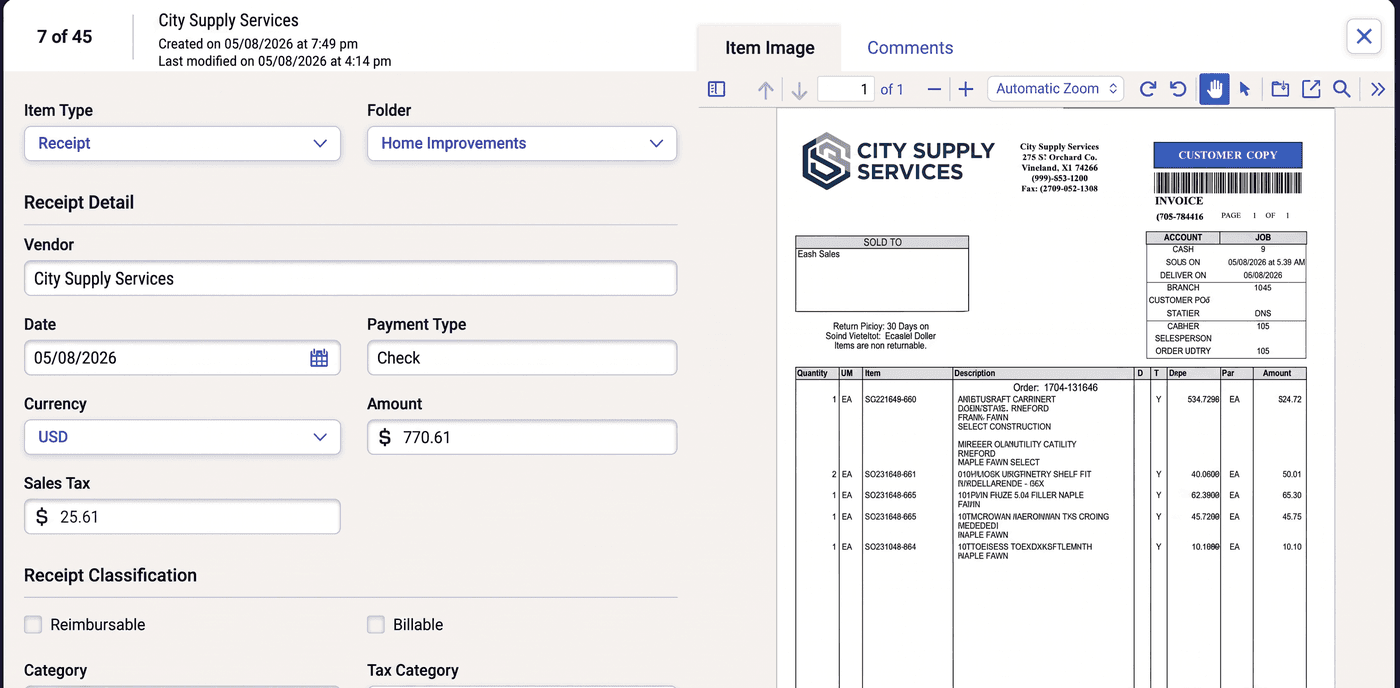Viewport: 1400px width, 688px height.
Task: Rotate document clockwise
Action: pos(1148,89)
